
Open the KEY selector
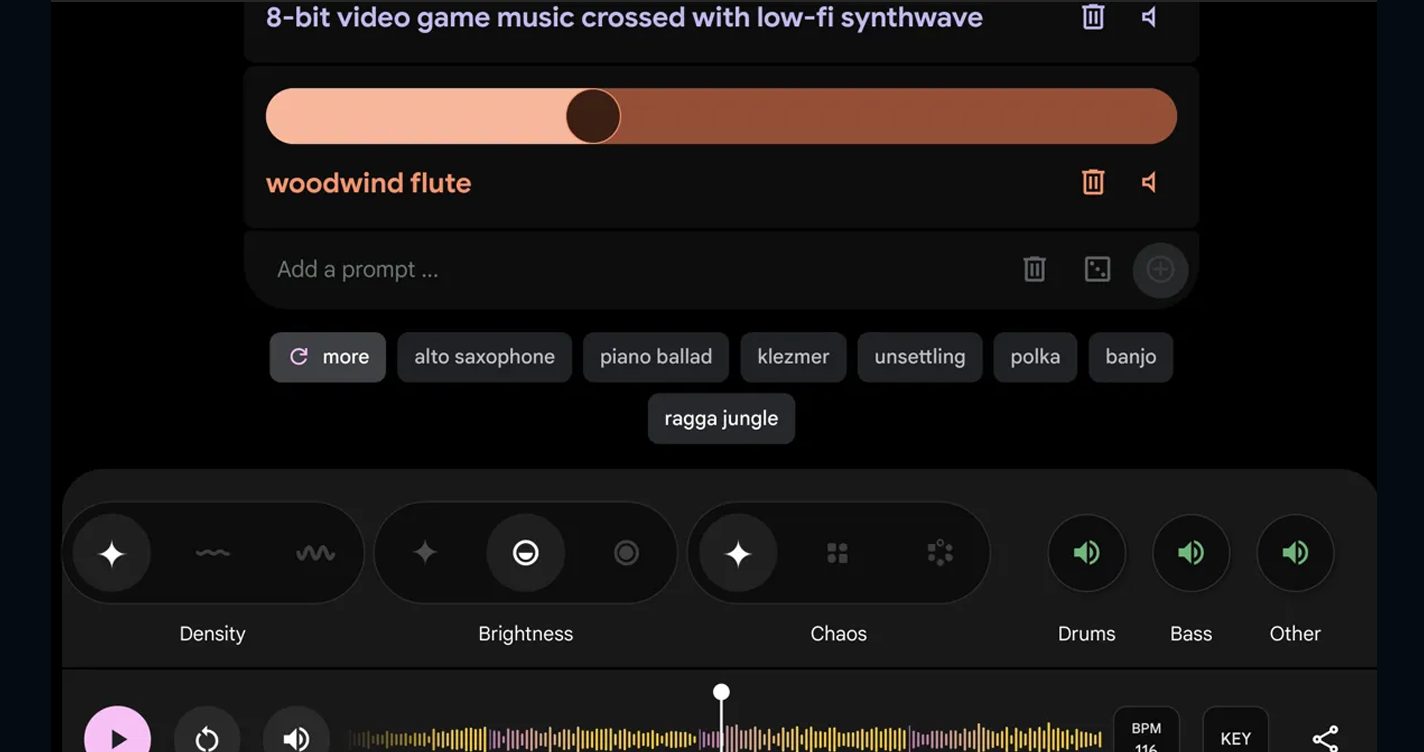click(1235, 737)
